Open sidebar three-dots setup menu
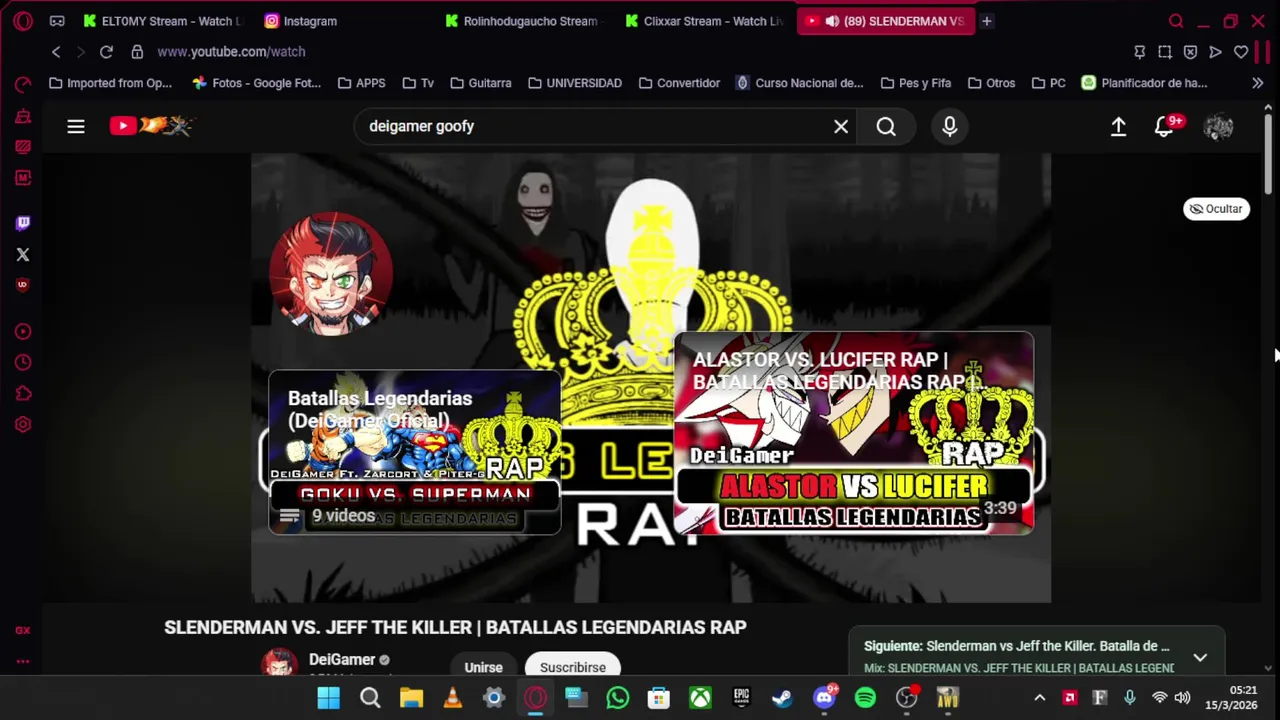 click(23, 661)
